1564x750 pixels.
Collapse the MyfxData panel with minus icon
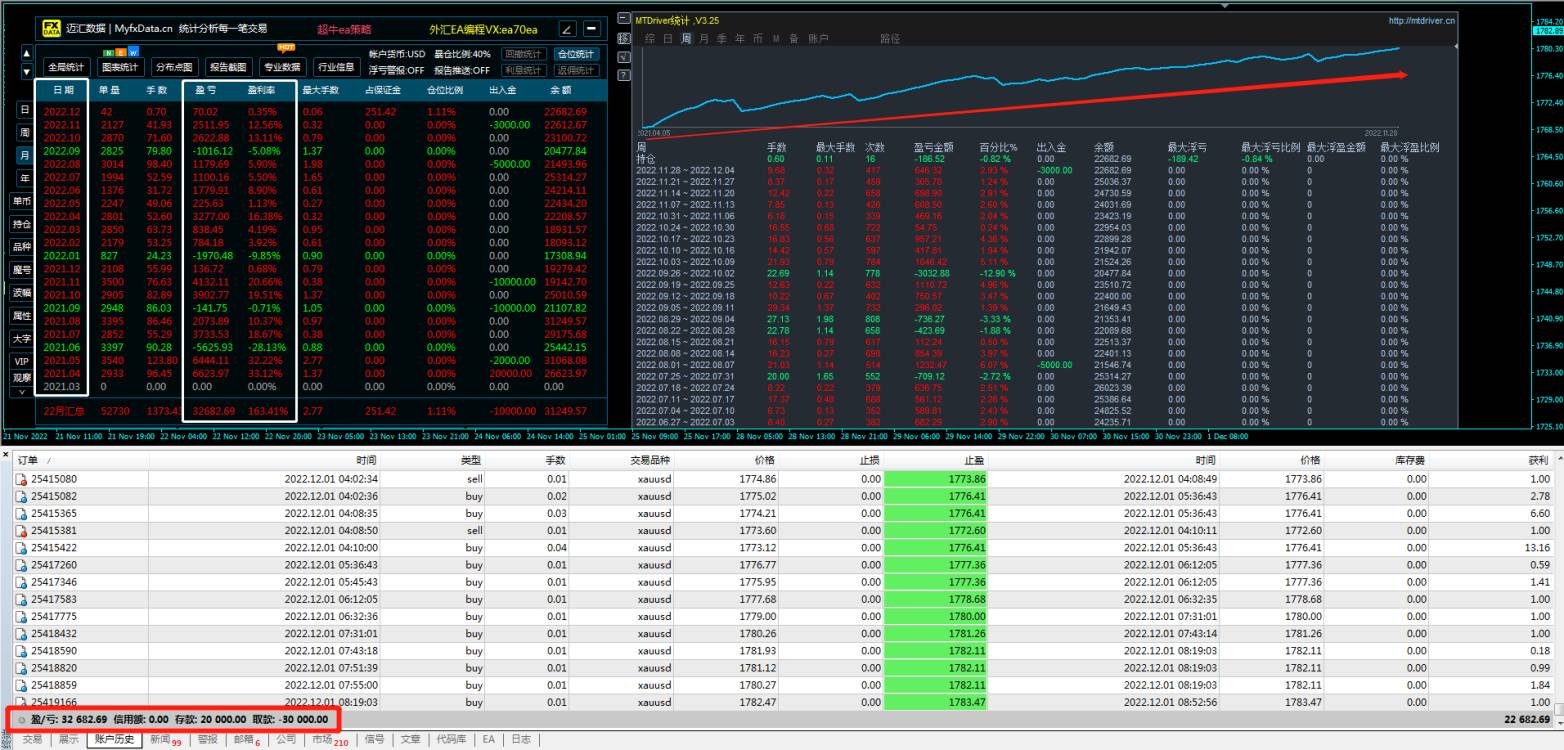tap(591, 30)
